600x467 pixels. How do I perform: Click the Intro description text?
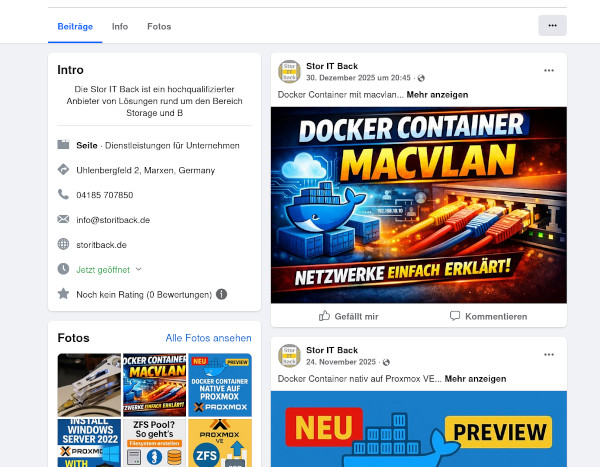pos(154,101)
